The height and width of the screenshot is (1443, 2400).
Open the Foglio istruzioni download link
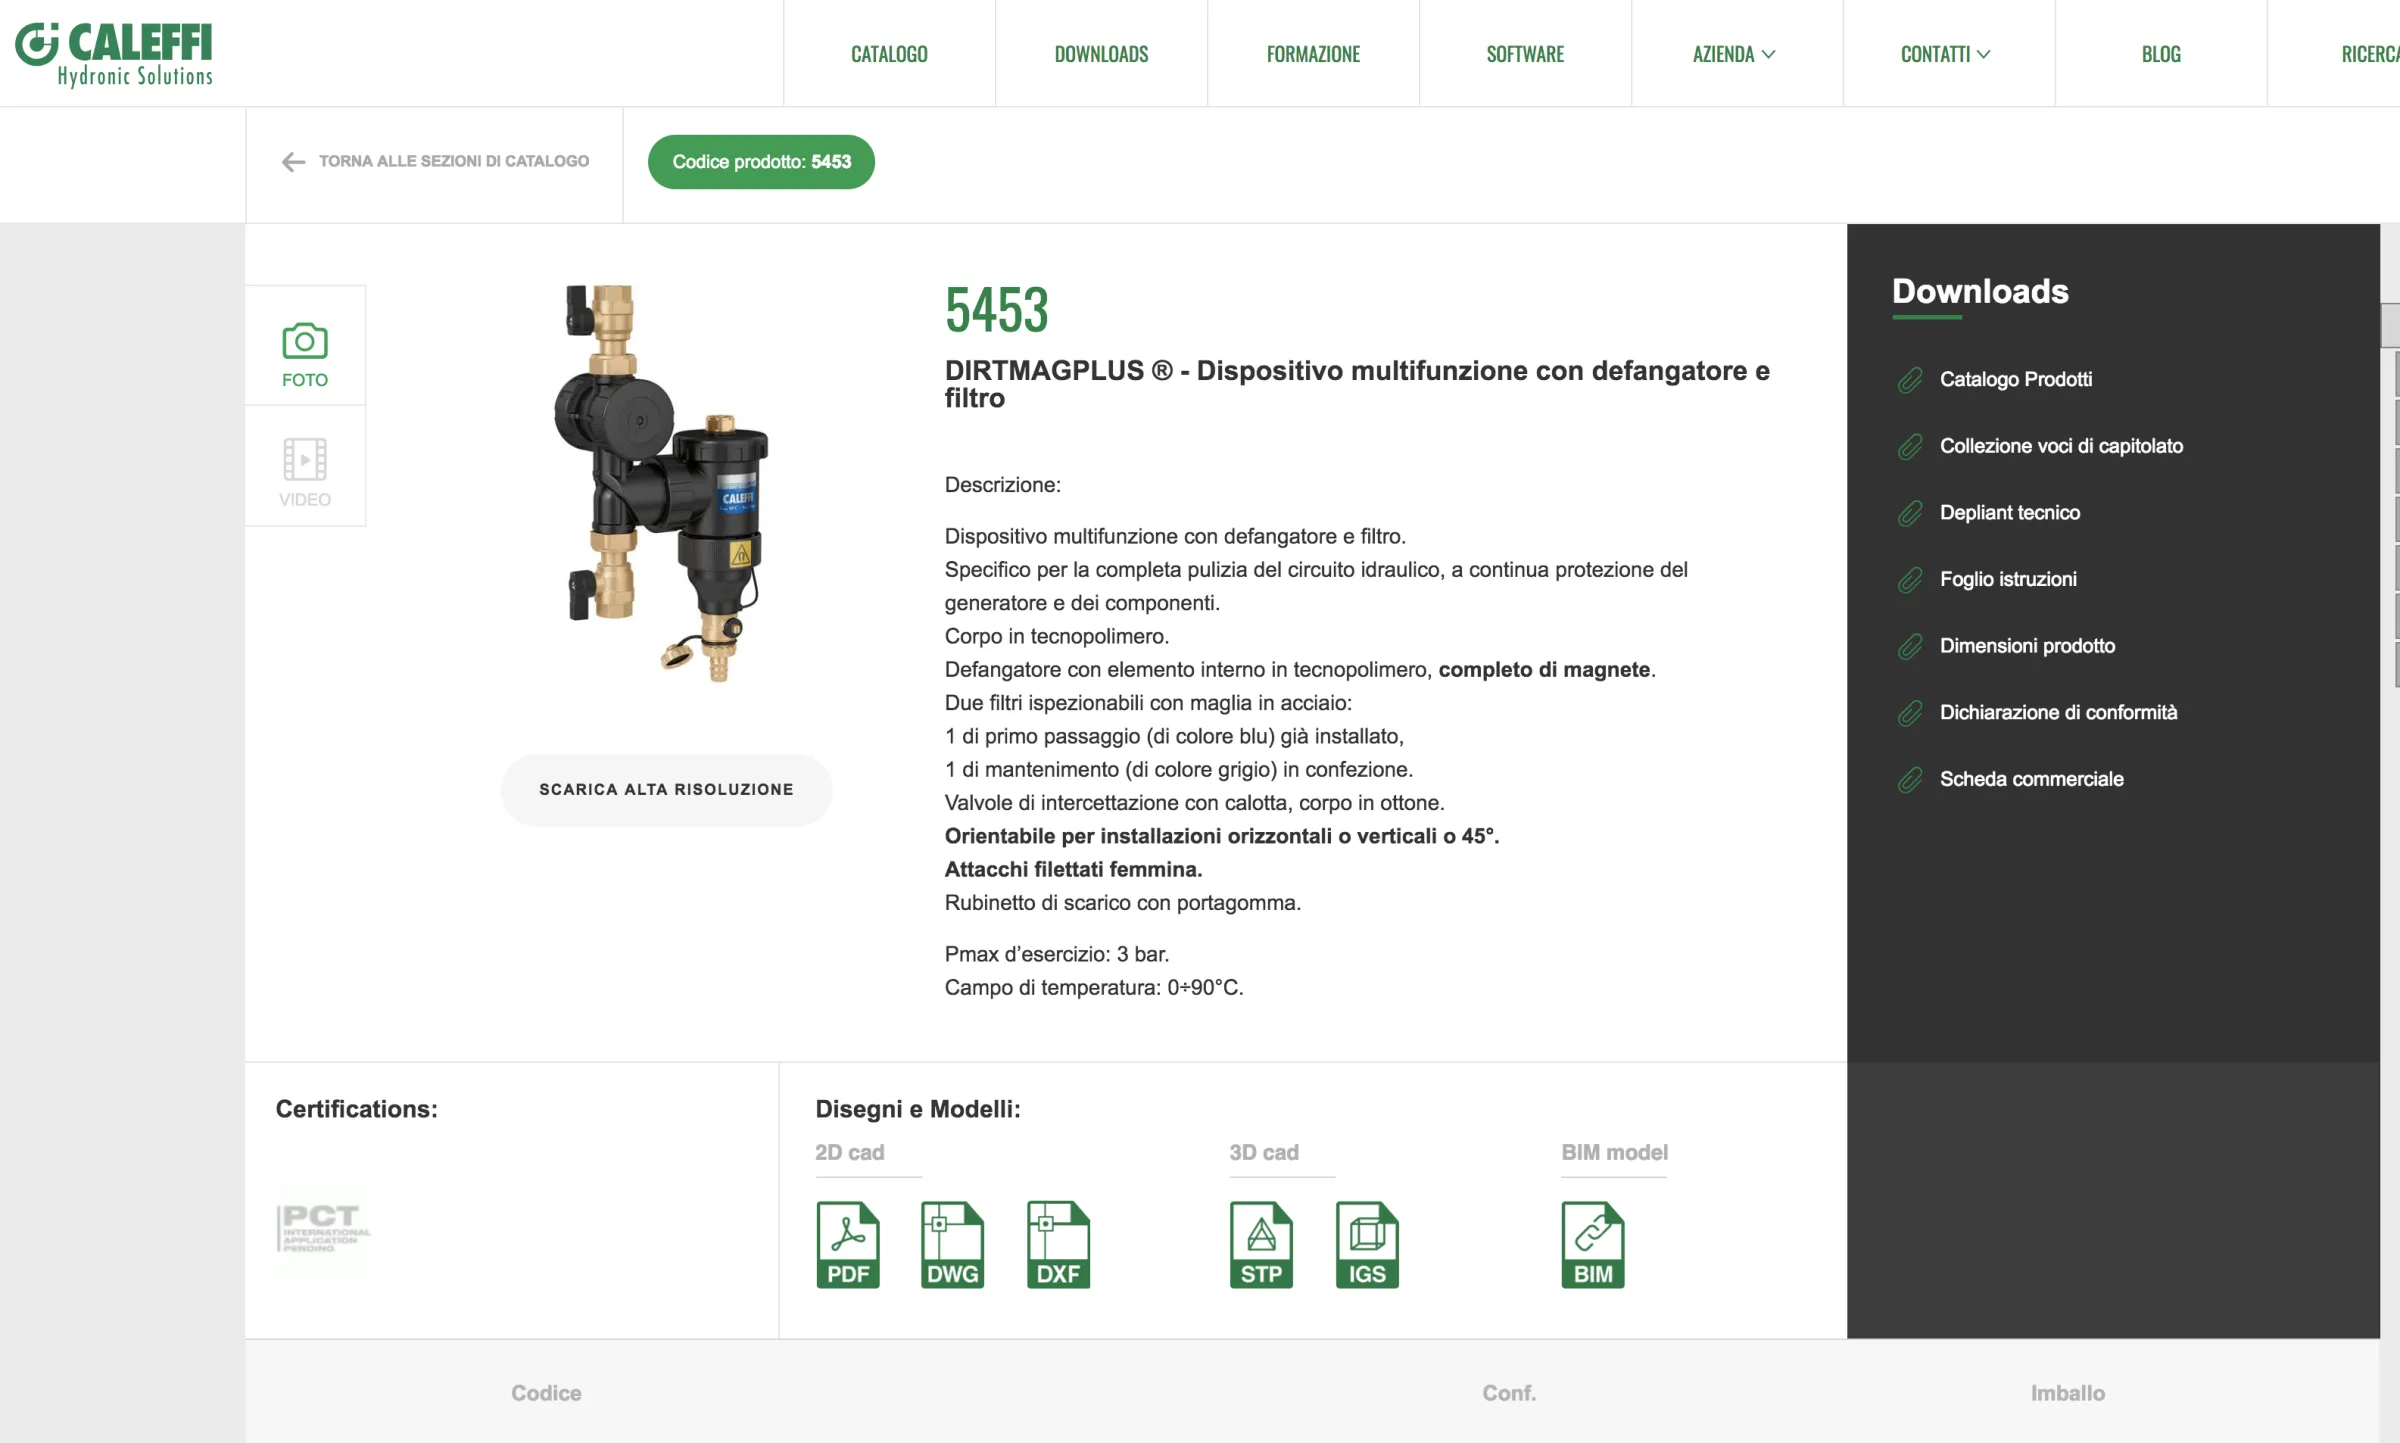point(2008,580)
